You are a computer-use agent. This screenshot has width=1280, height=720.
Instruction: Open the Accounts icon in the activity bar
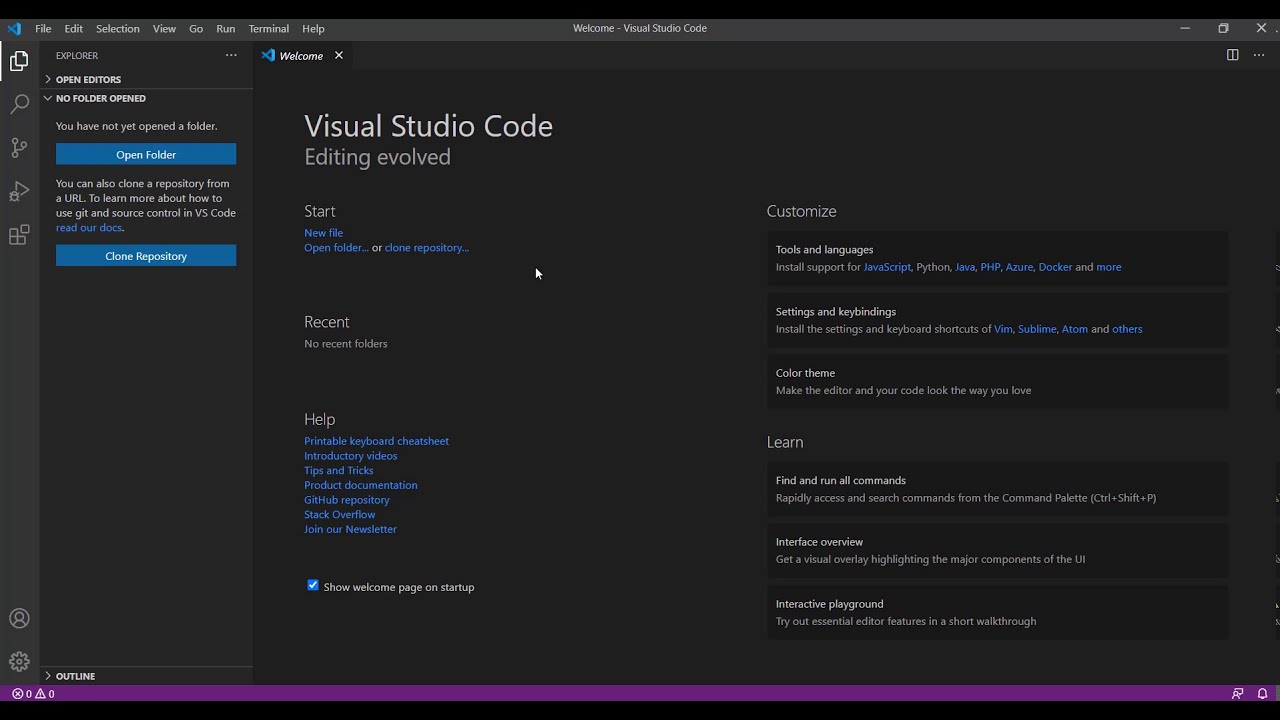point(19,619)
